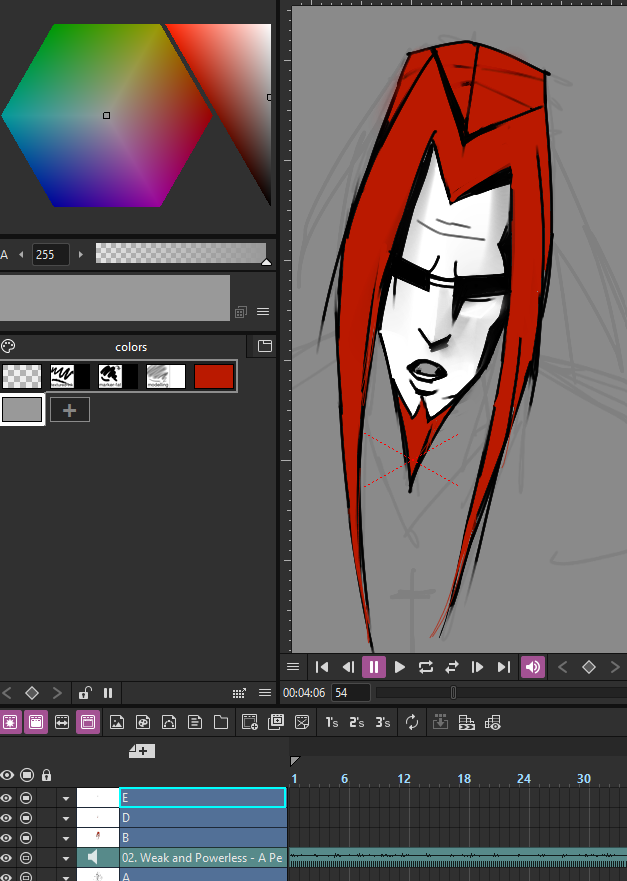Hide layer E using its eye icon
This screenshot has width=627, height=881.
pyautogui.click(x=7, y=798)
